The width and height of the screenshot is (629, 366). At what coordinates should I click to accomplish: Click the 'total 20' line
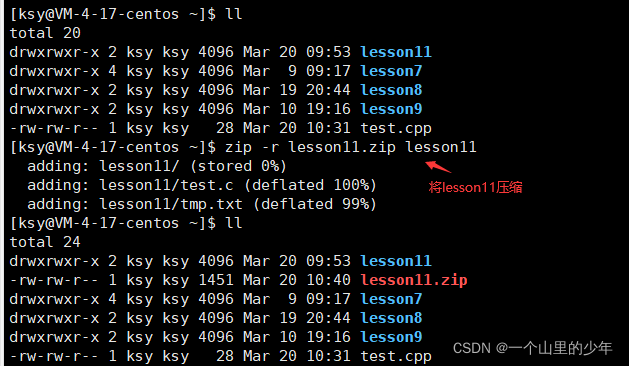45,33
